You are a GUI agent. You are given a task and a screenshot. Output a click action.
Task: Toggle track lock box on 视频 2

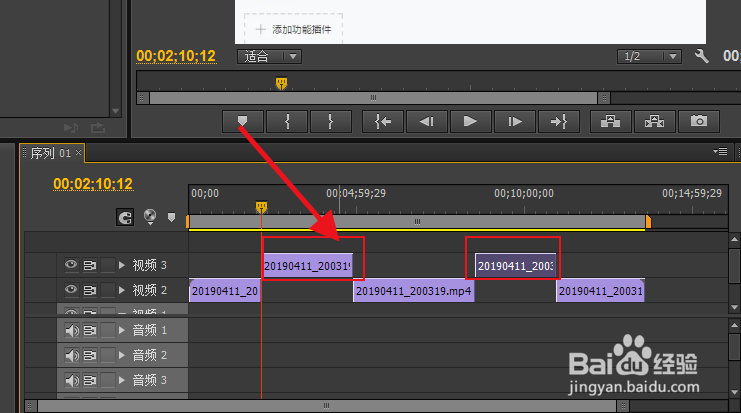click(x=108, y=290)
